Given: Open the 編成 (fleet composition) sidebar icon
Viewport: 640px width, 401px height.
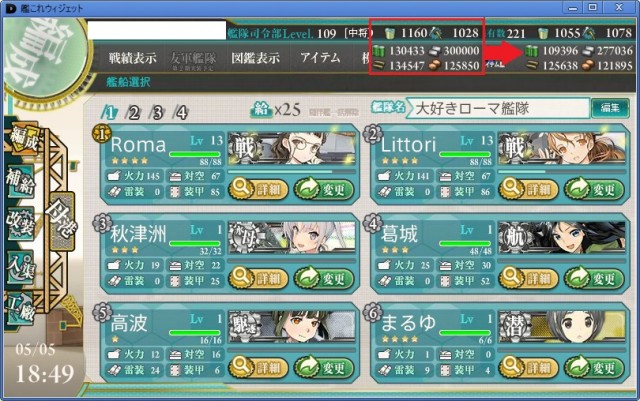Looking at the screenshot, I should point(24,139).
